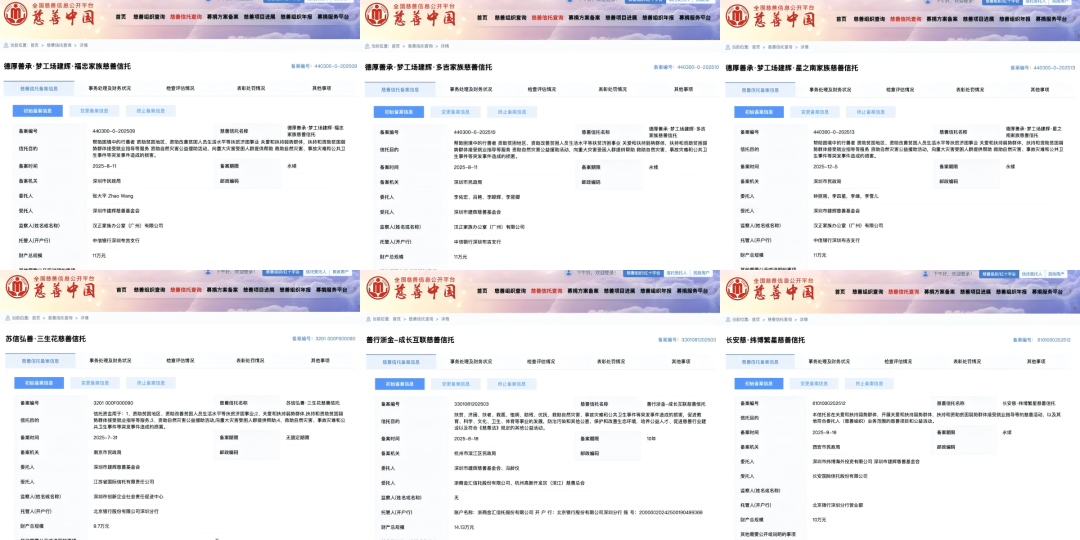Click the user avatar icon in the 成长互联 panel header
The height and width of the screenshot is (540, 1080).
coord(571,273)
